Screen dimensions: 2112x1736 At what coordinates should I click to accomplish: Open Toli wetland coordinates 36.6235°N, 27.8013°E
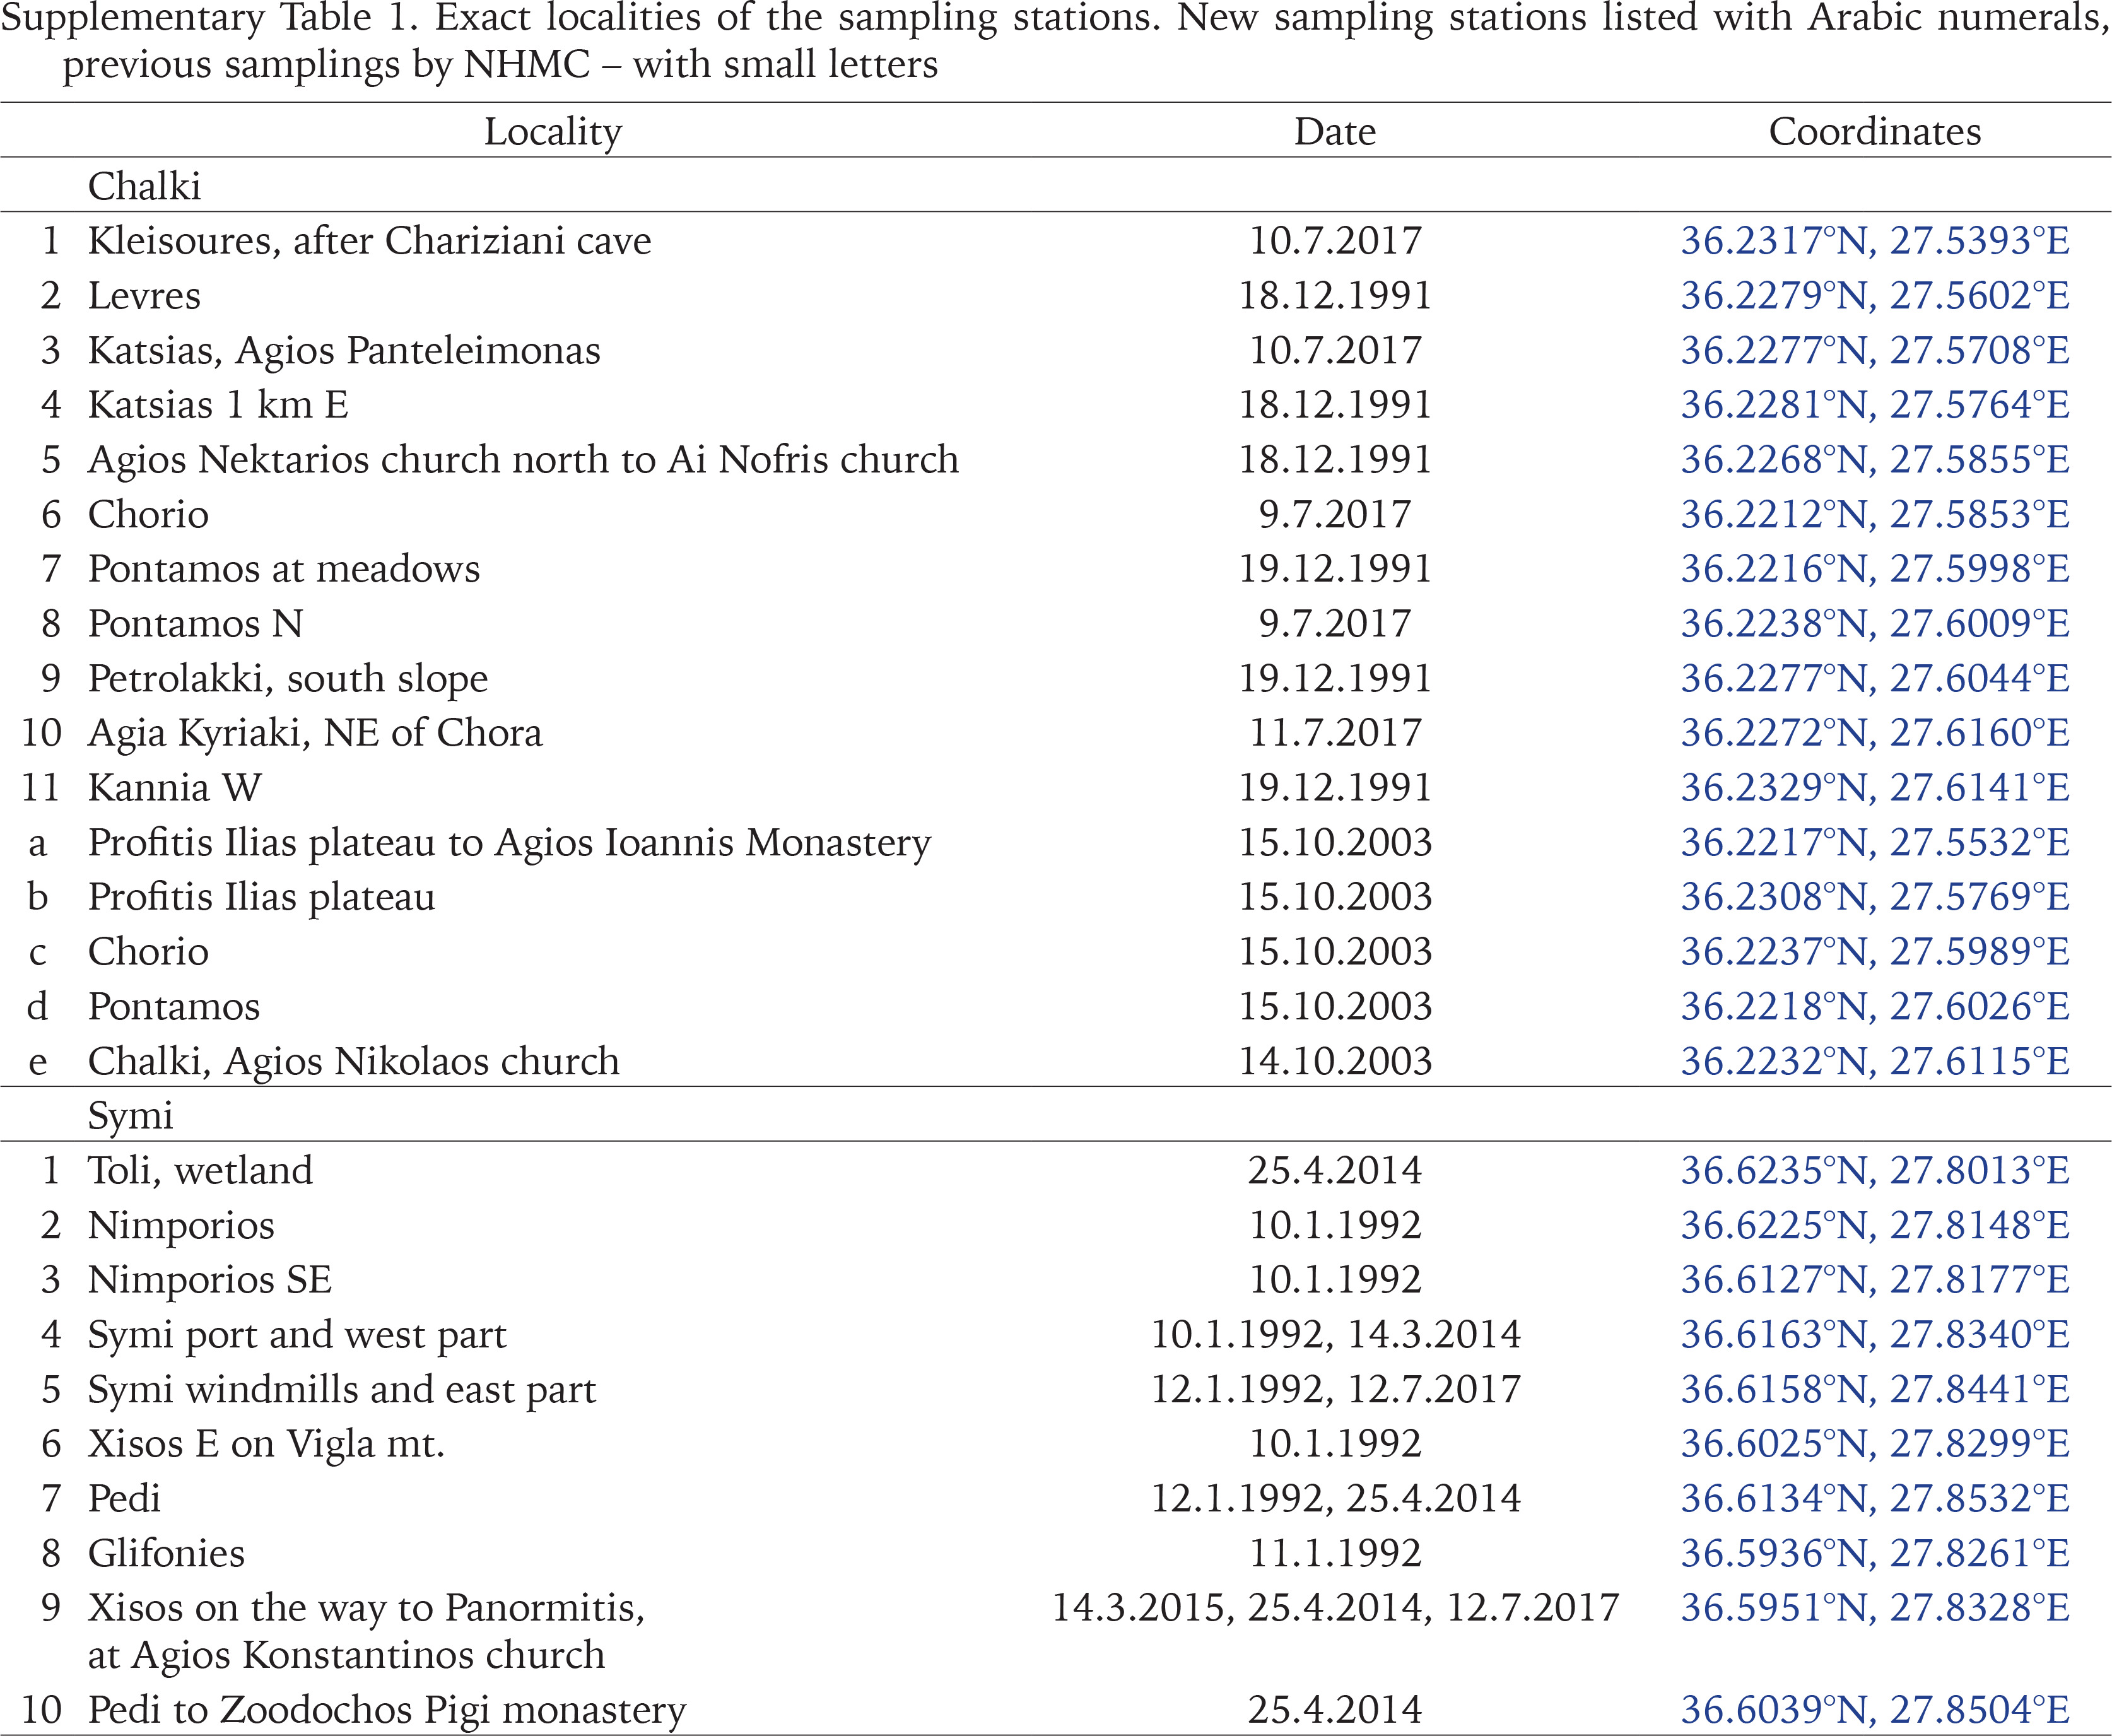[x=1875, y=1171]
